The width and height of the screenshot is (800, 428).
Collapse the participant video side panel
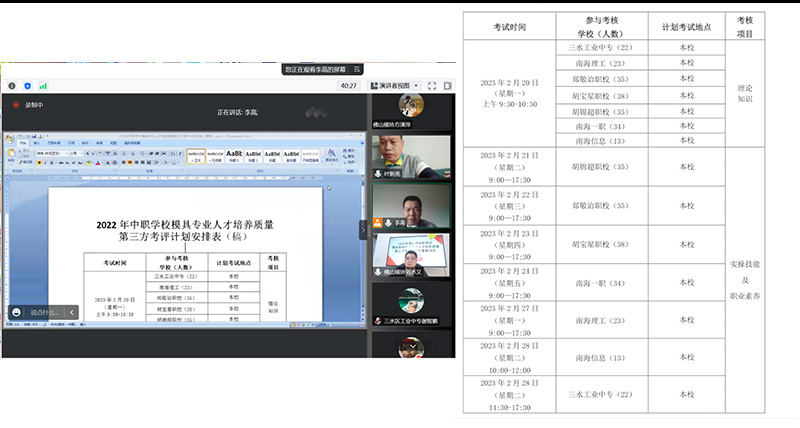coord(363,229)
